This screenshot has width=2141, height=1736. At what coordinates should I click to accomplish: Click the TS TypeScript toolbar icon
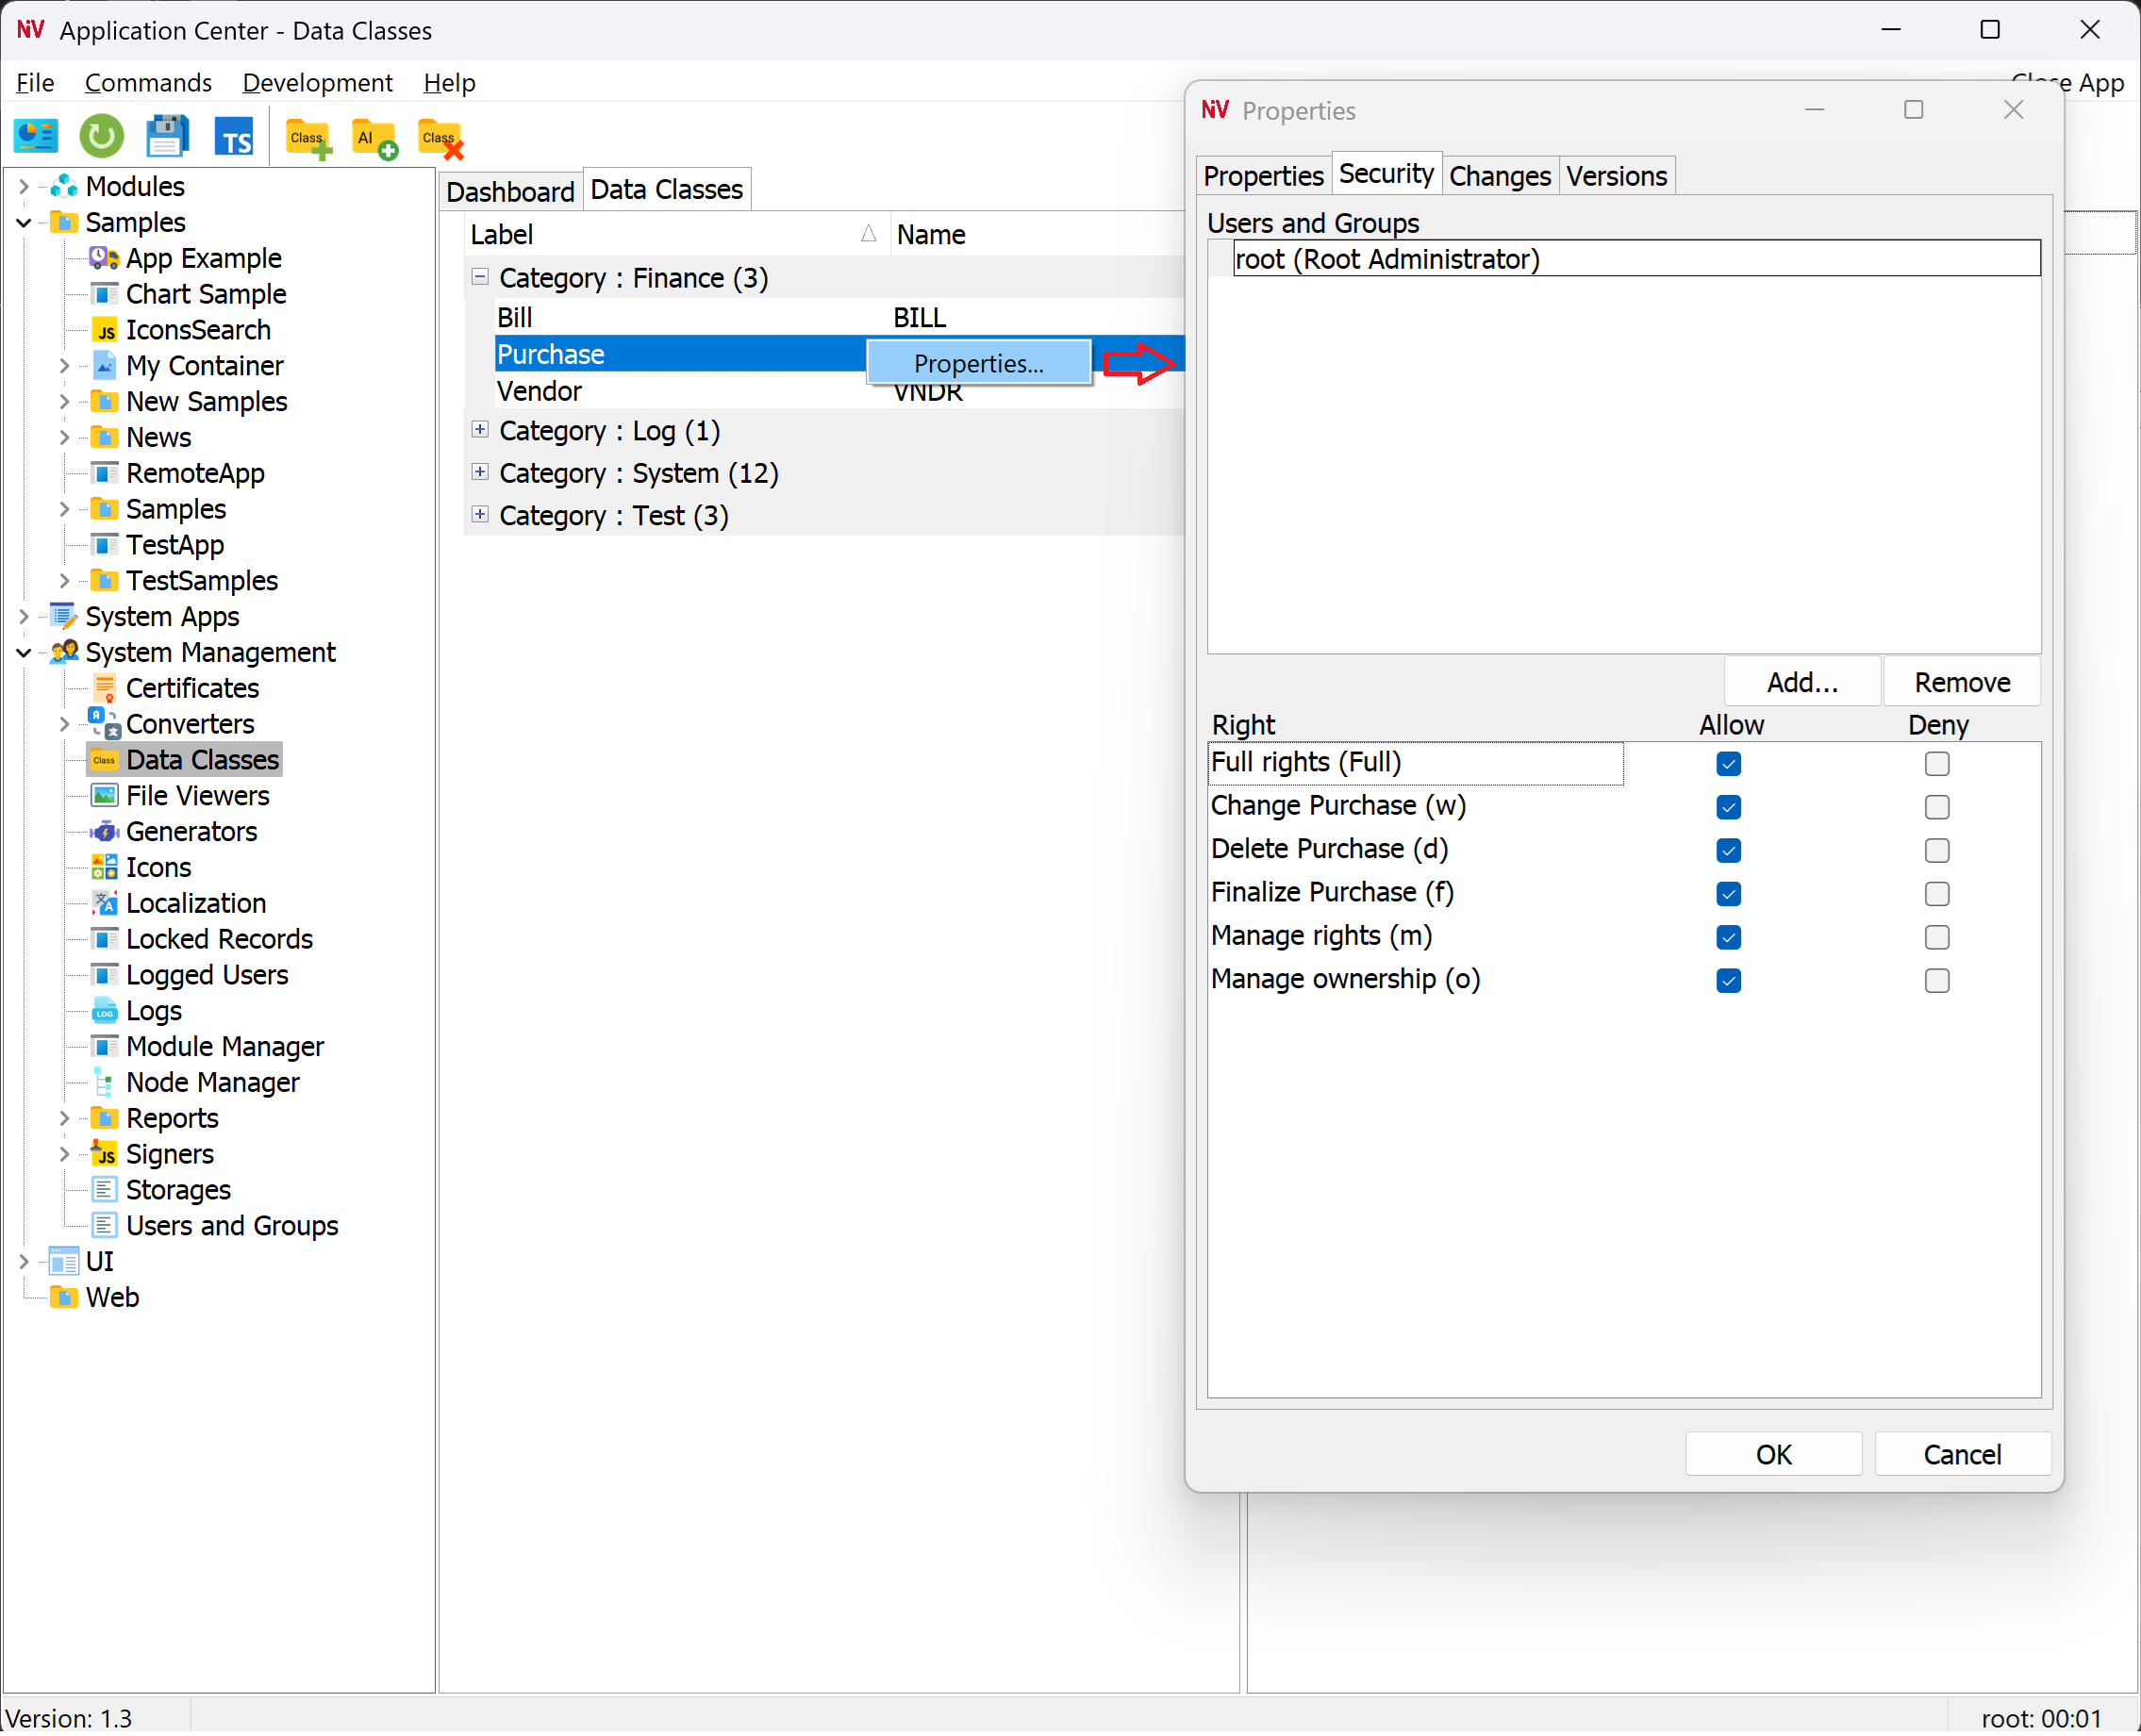[x=234, y=137]
